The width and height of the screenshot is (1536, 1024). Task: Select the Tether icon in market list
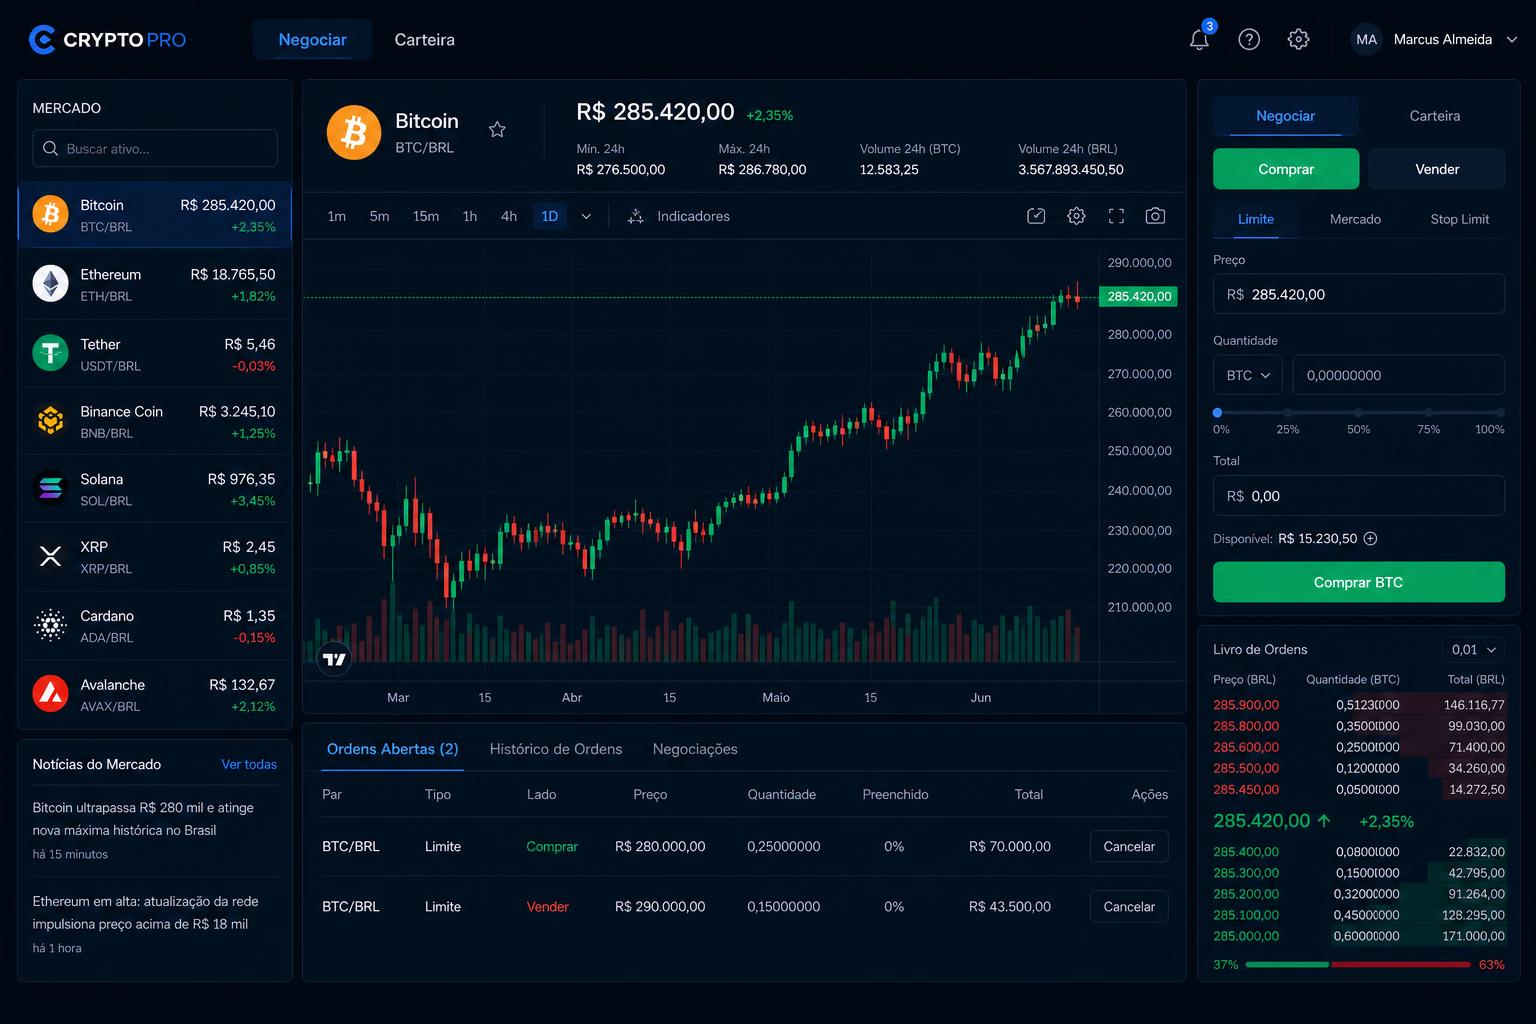pyautogui.click(x=50, y=353)
